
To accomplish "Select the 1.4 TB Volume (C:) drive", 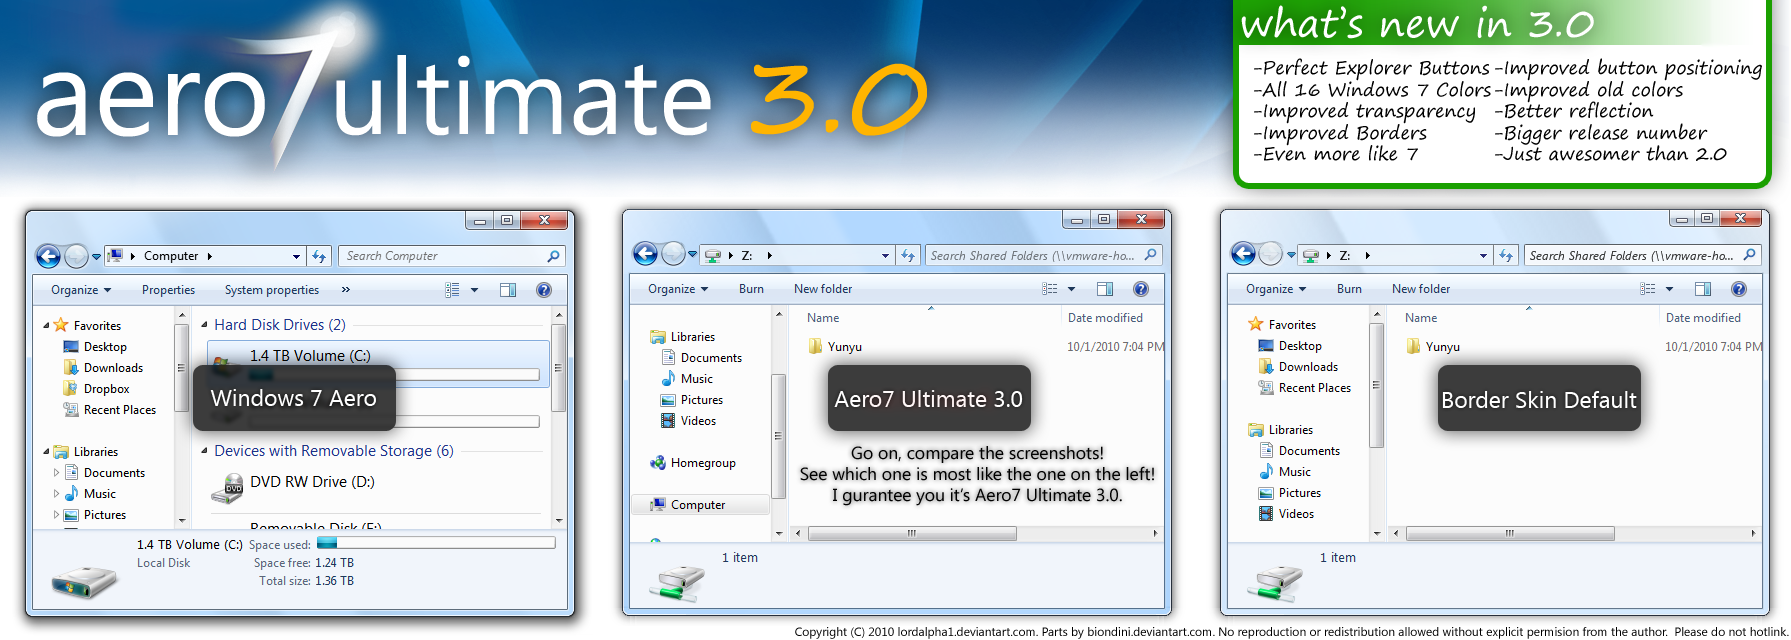I will point(378,364).
